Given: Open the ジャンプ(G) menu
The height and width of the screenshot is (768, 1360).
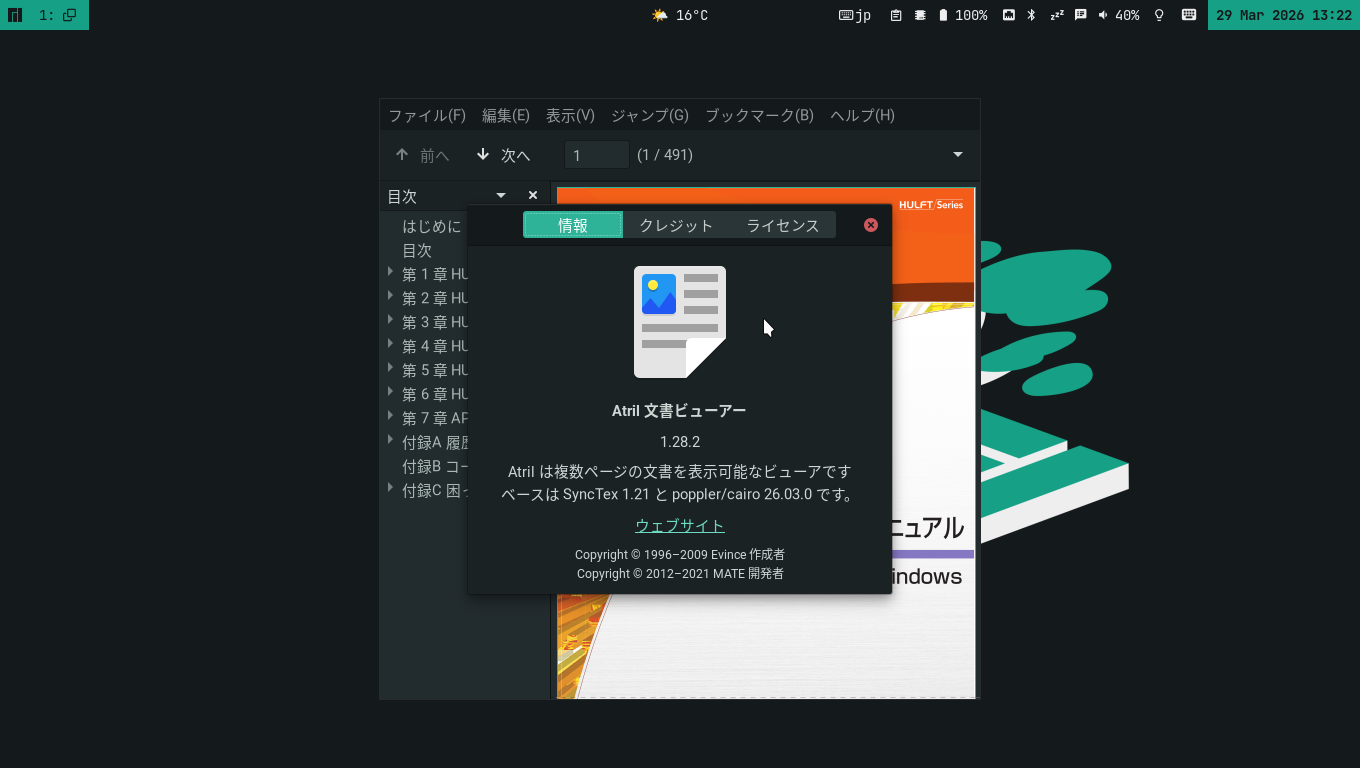Looking at the screenshot, I should (650, 115).
